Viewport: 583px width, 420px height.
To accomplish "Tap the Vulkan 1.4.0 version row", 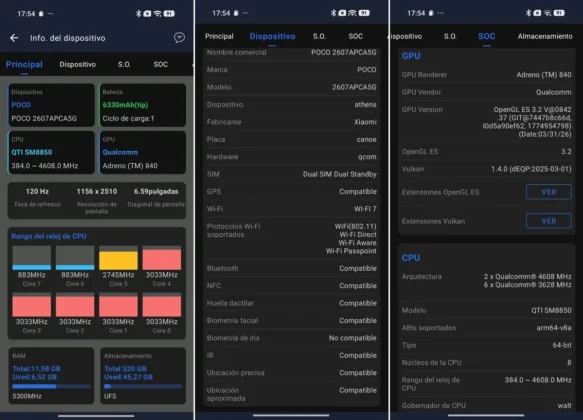I will [486, 169].
